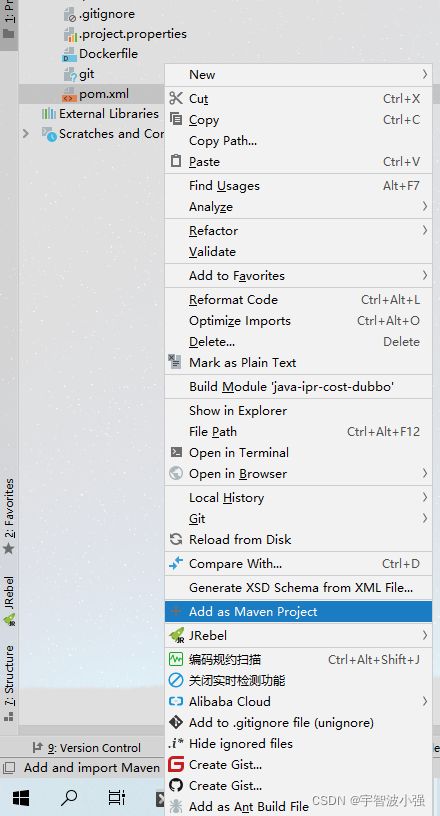Click the Cut scissors icon
The width and height of the screenshot is (440, 816).
[176, 98]
